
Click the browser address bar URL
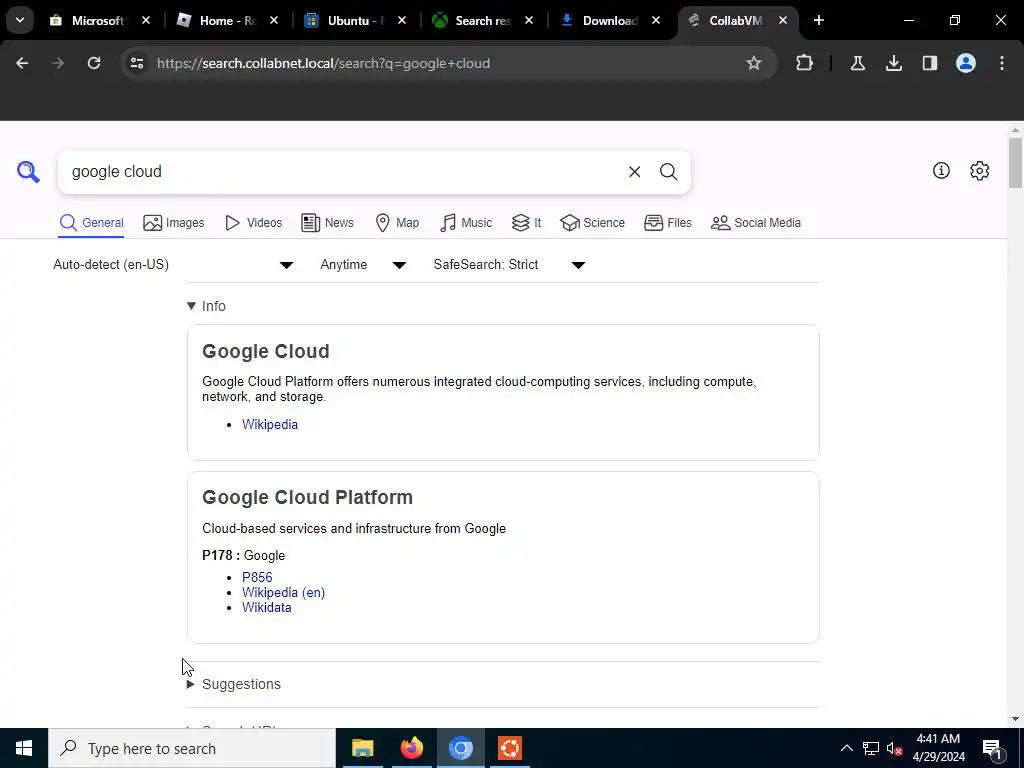pos(323,63)
